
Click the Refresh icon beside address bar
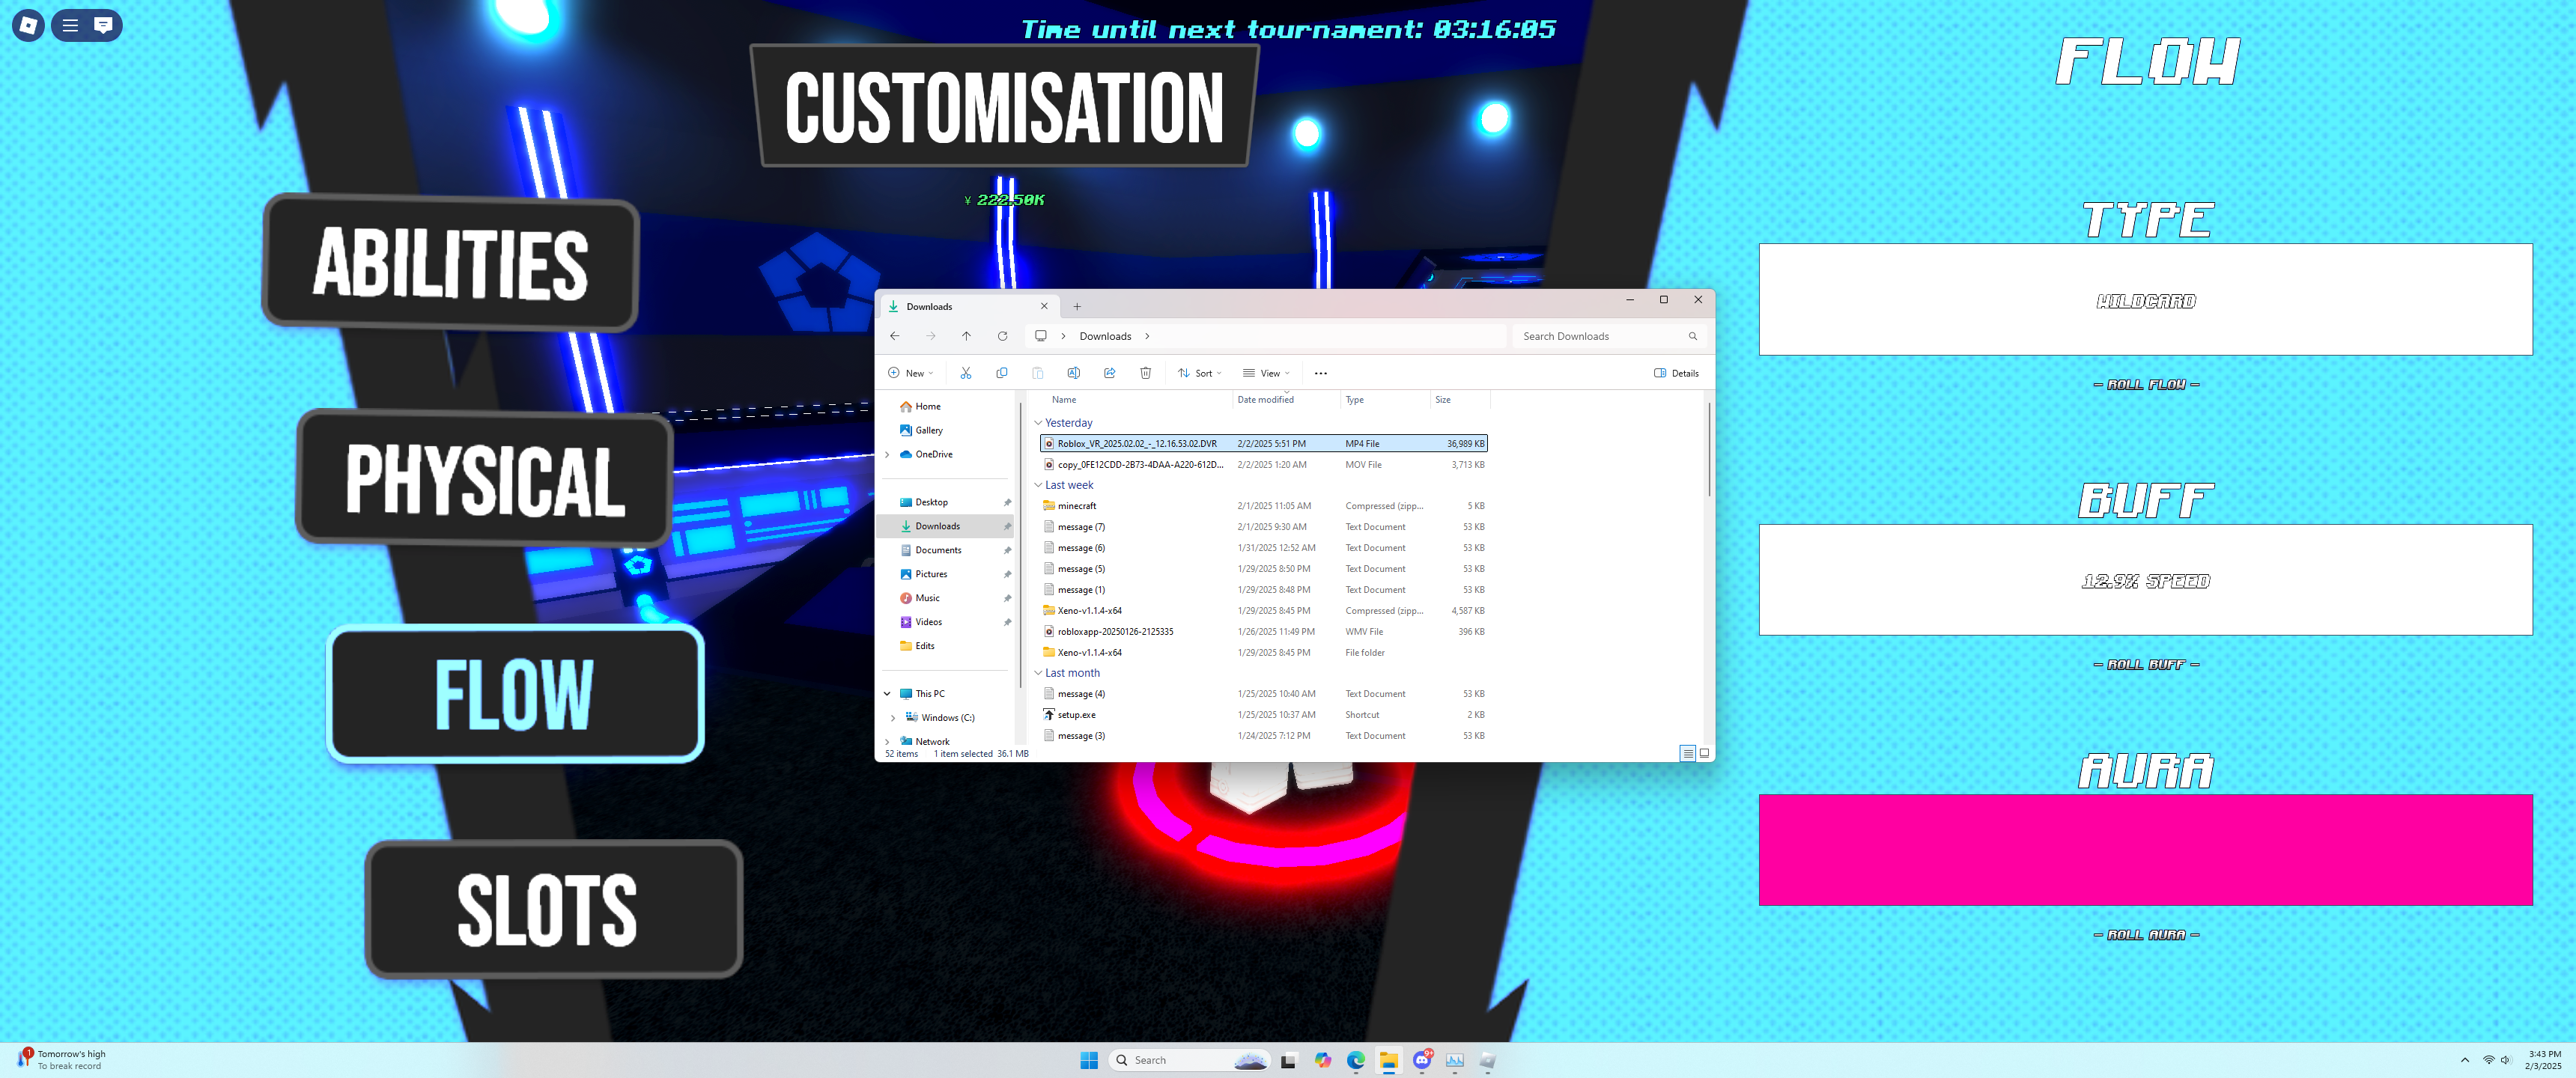tap(1002, 336)
